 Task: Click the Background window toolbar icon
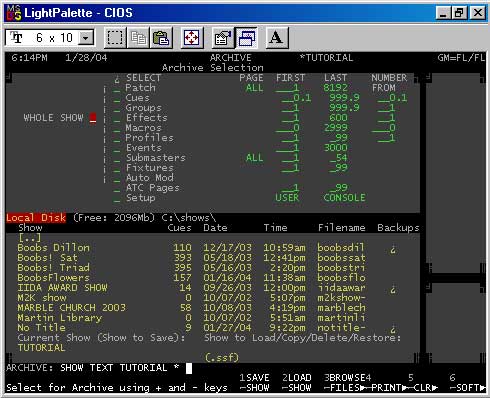tap(246, 38)
